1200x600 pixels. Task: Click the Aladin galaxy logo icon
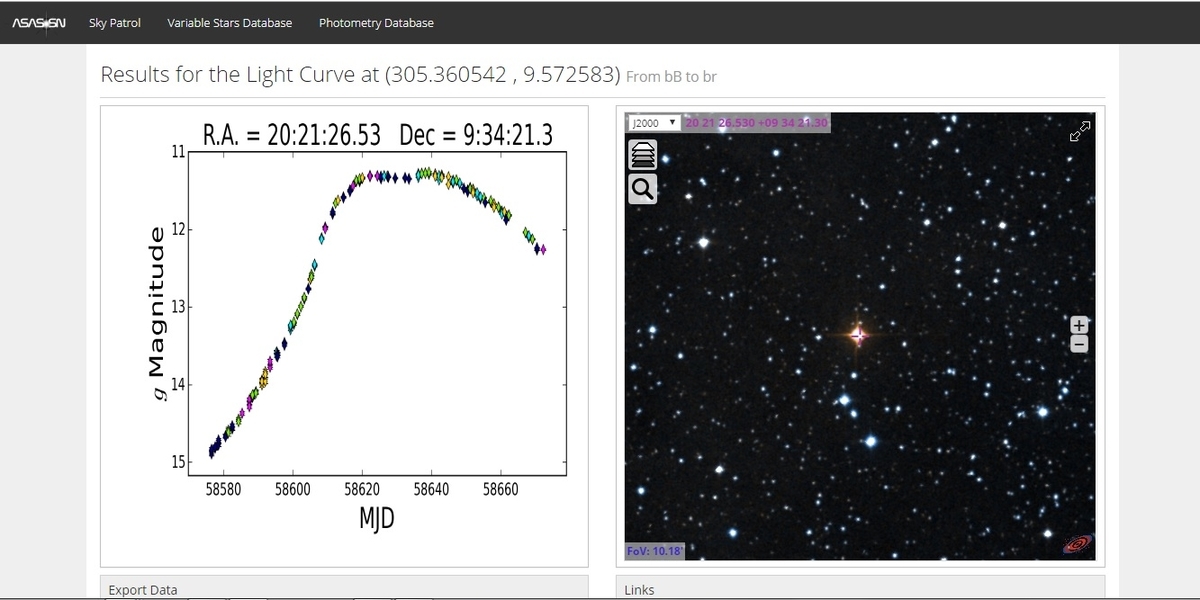(1078, 545)
